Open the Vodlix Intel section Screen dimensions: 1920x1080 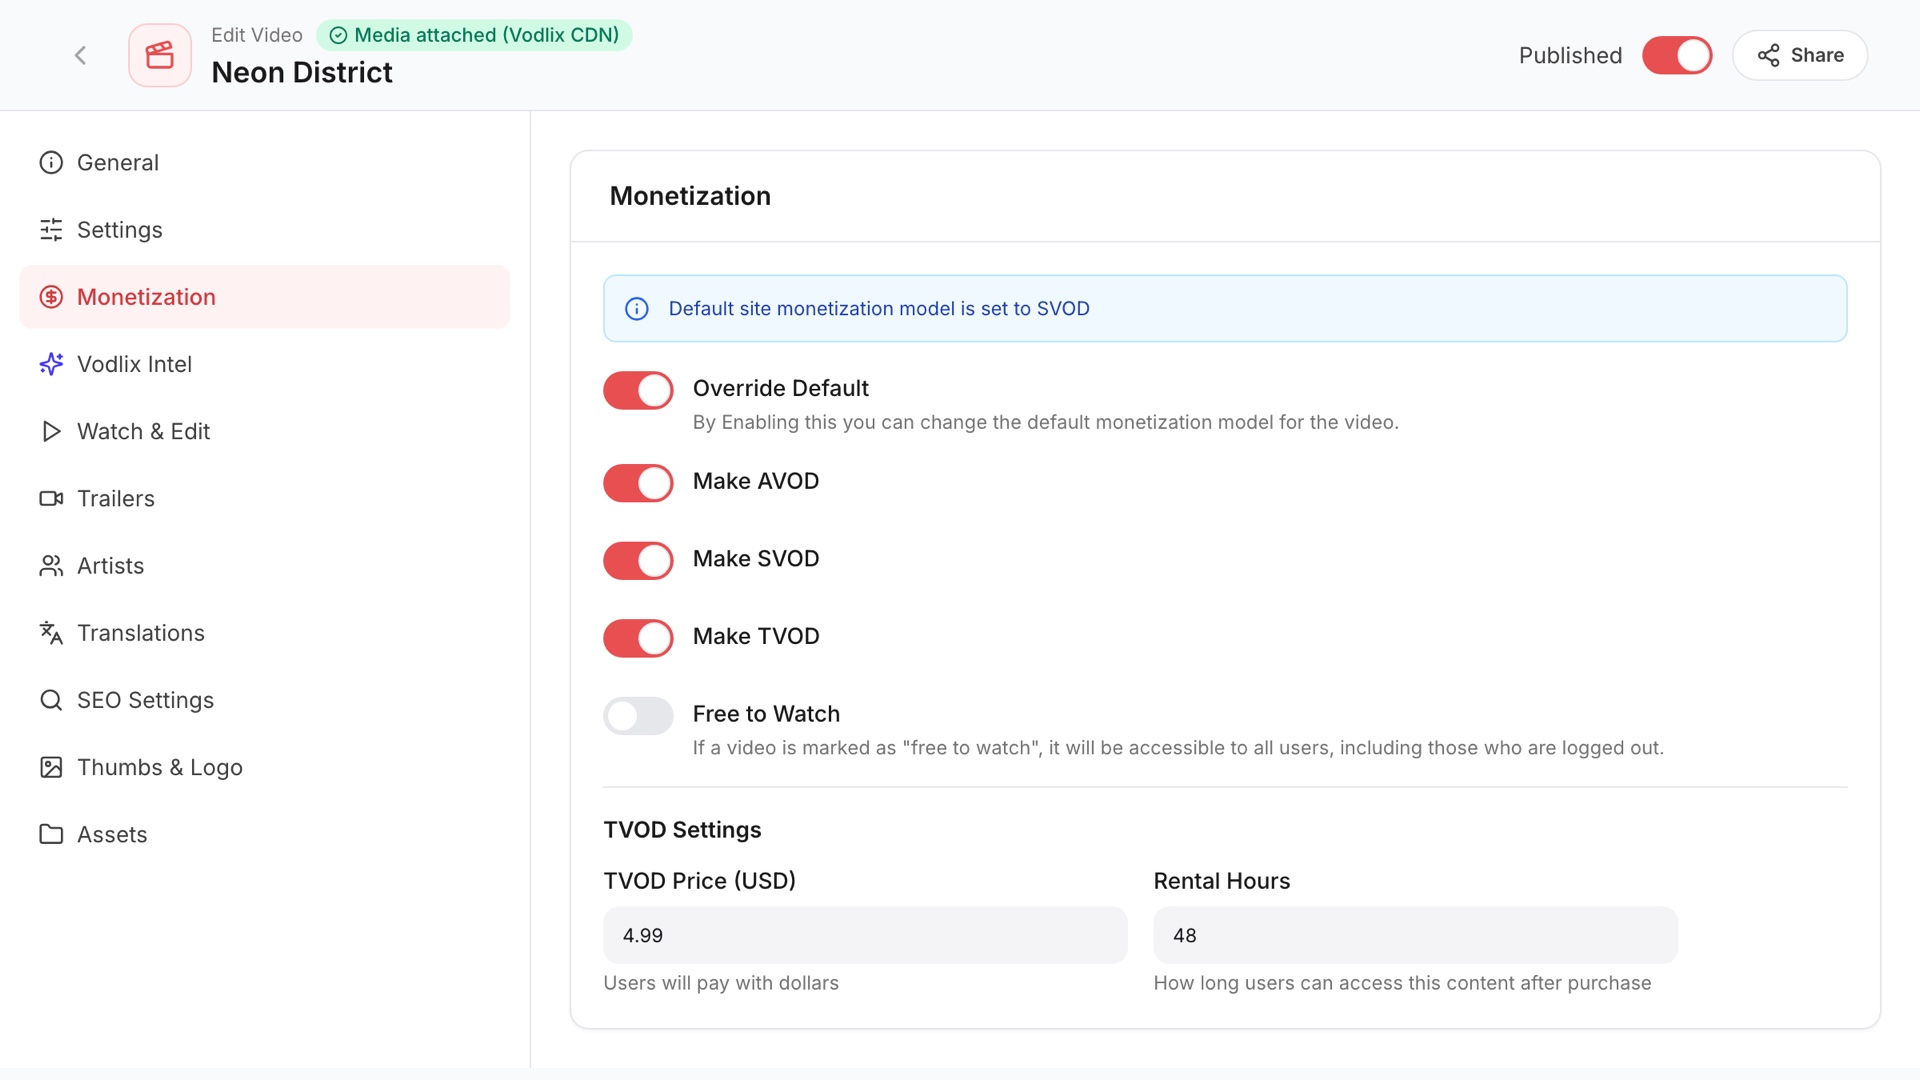pos(265,364)
